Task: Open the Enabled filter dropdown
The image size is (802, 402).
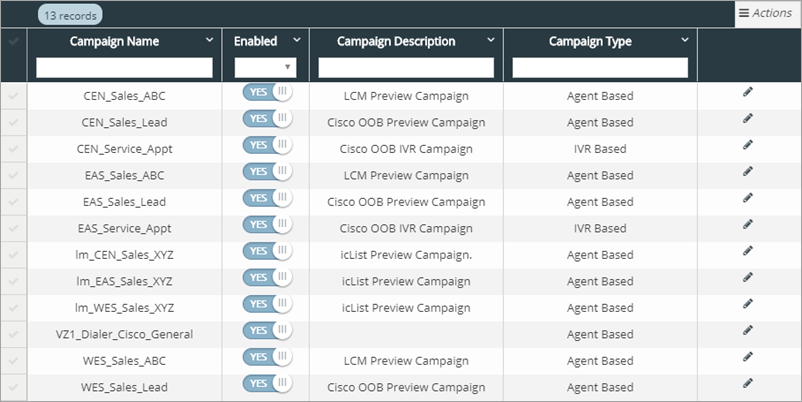Action: (x=265, y=67)
